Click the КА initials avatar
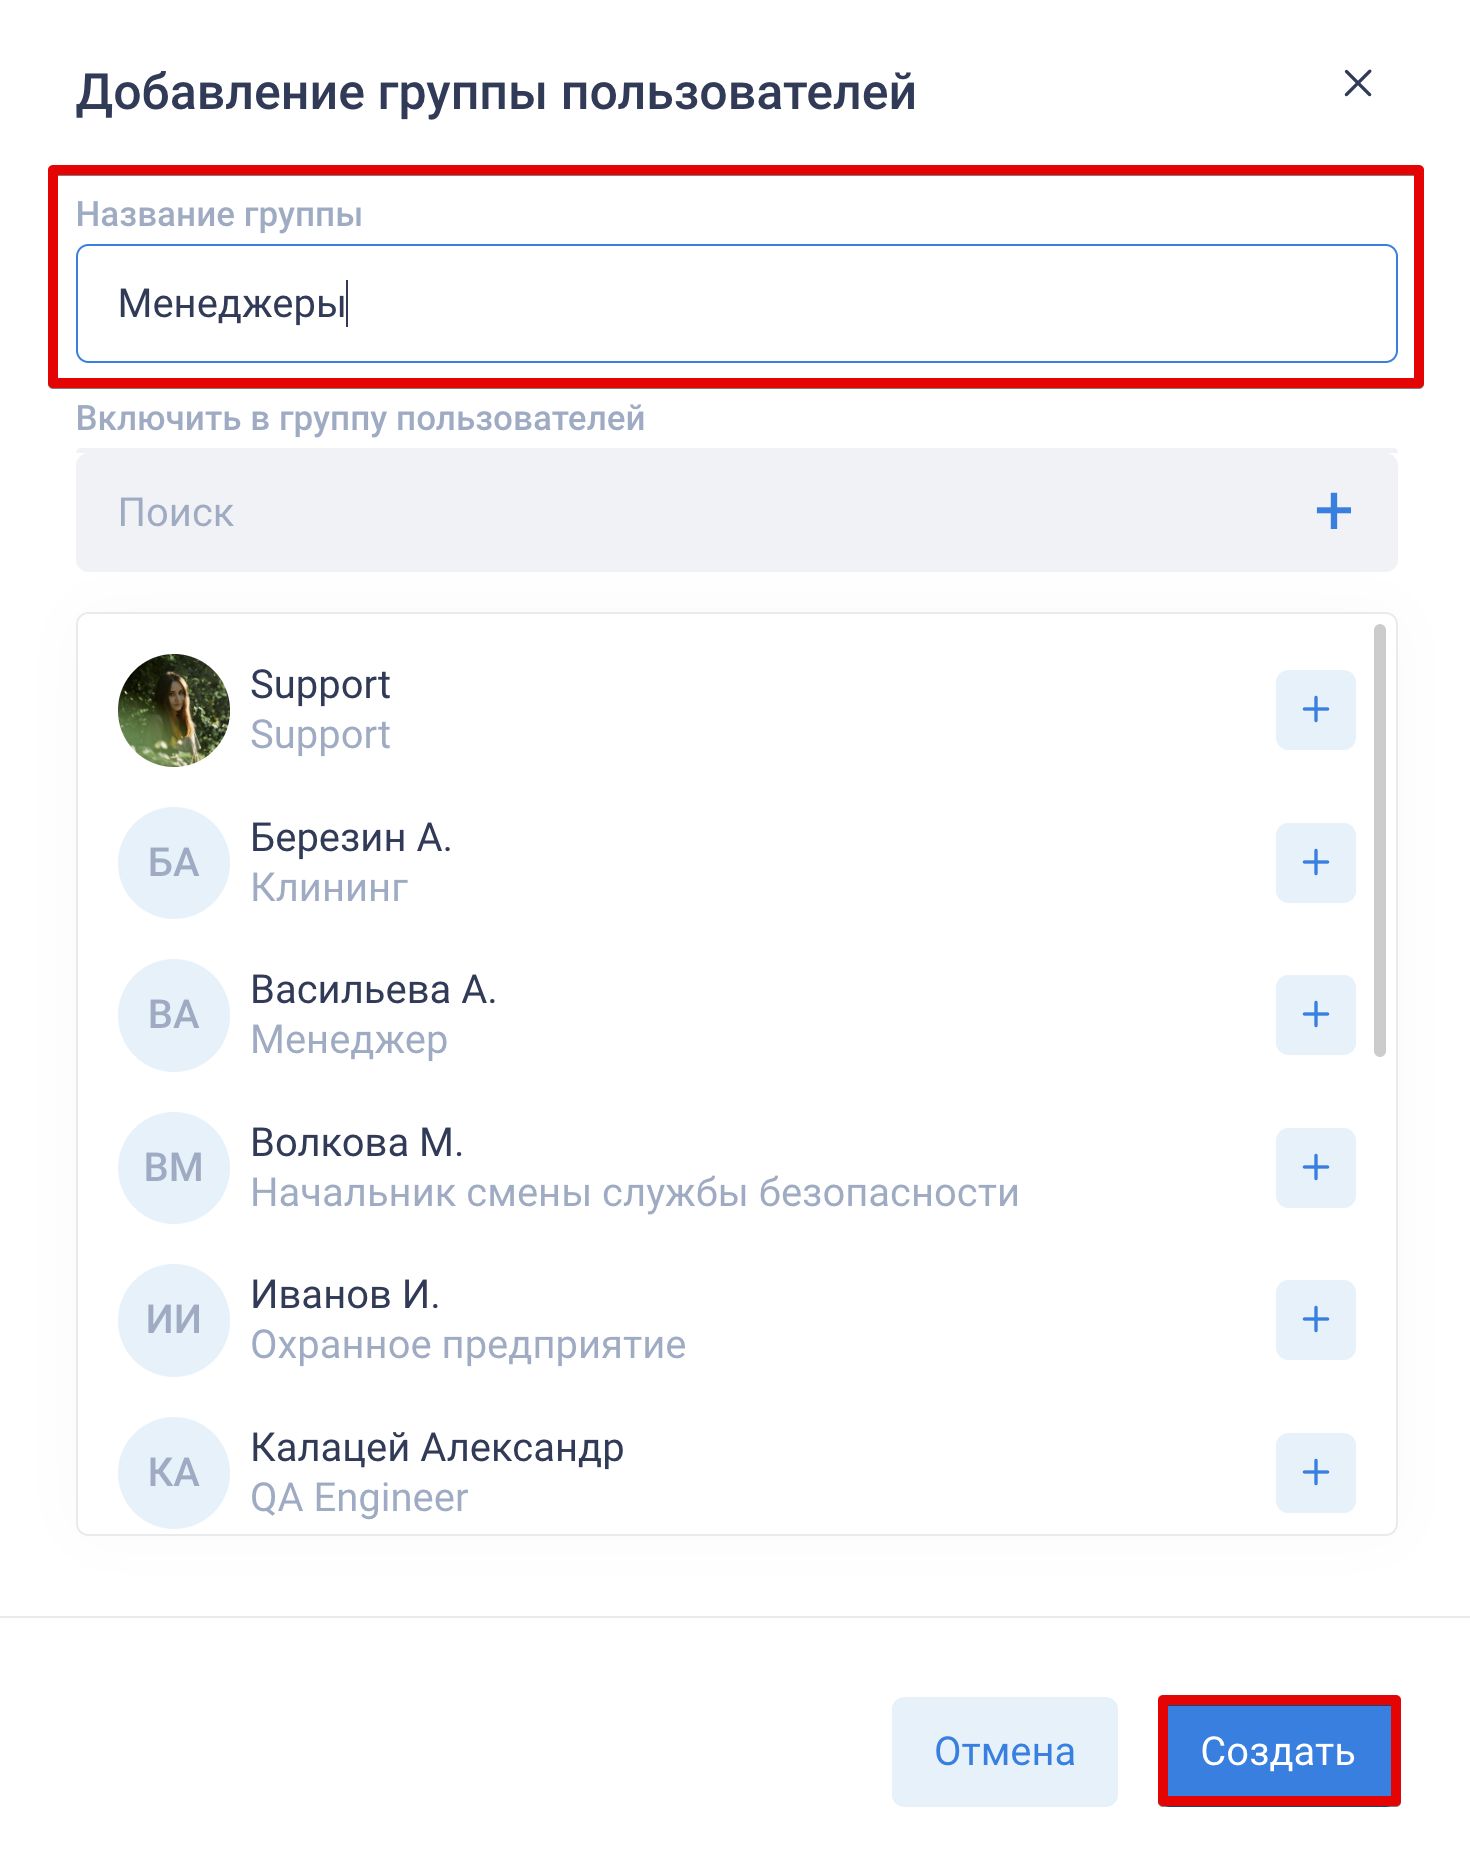This screenshot has height=1872, width=1470. (174, 1472)
